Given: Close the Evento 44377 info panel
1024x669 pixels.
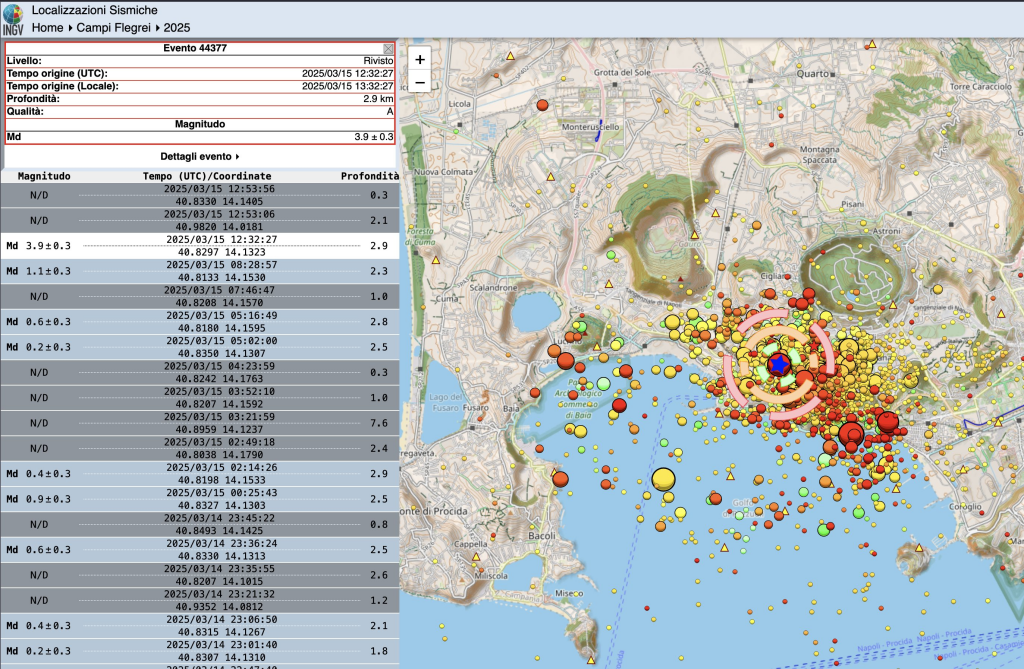Looking at the screenshot, I should pyautogui.click(x=388, y=48).
